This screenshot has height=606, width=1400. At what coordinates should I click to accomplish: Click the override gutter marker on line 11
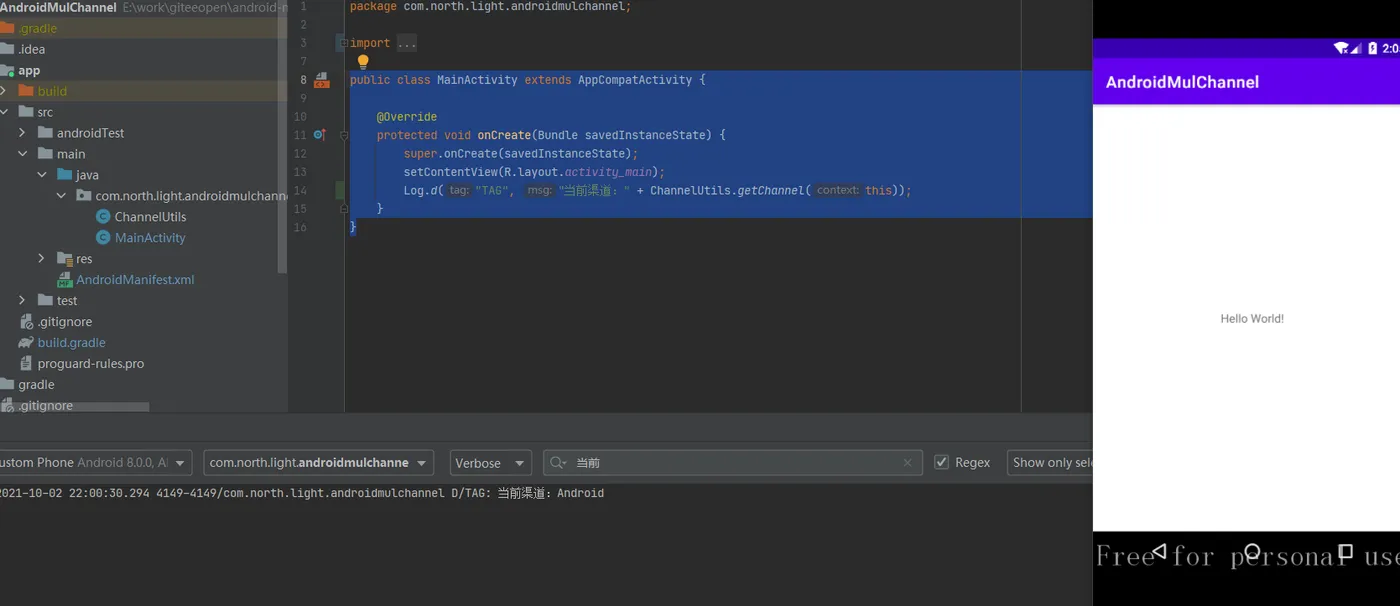(x=319, y=135)
